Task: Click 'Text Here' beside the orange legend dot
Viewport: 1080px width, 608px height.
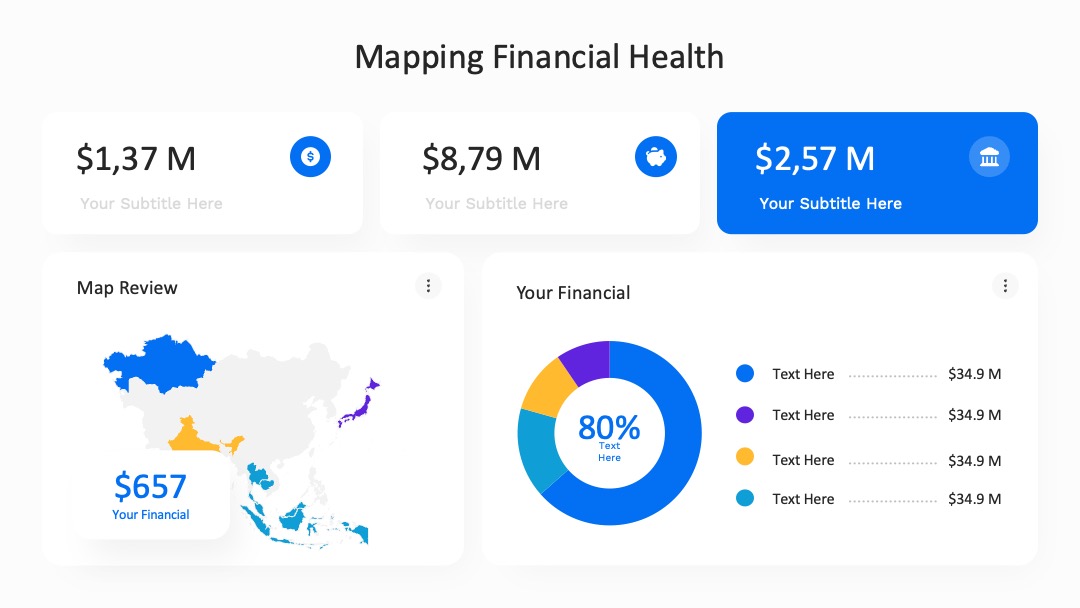Action: 803,460
